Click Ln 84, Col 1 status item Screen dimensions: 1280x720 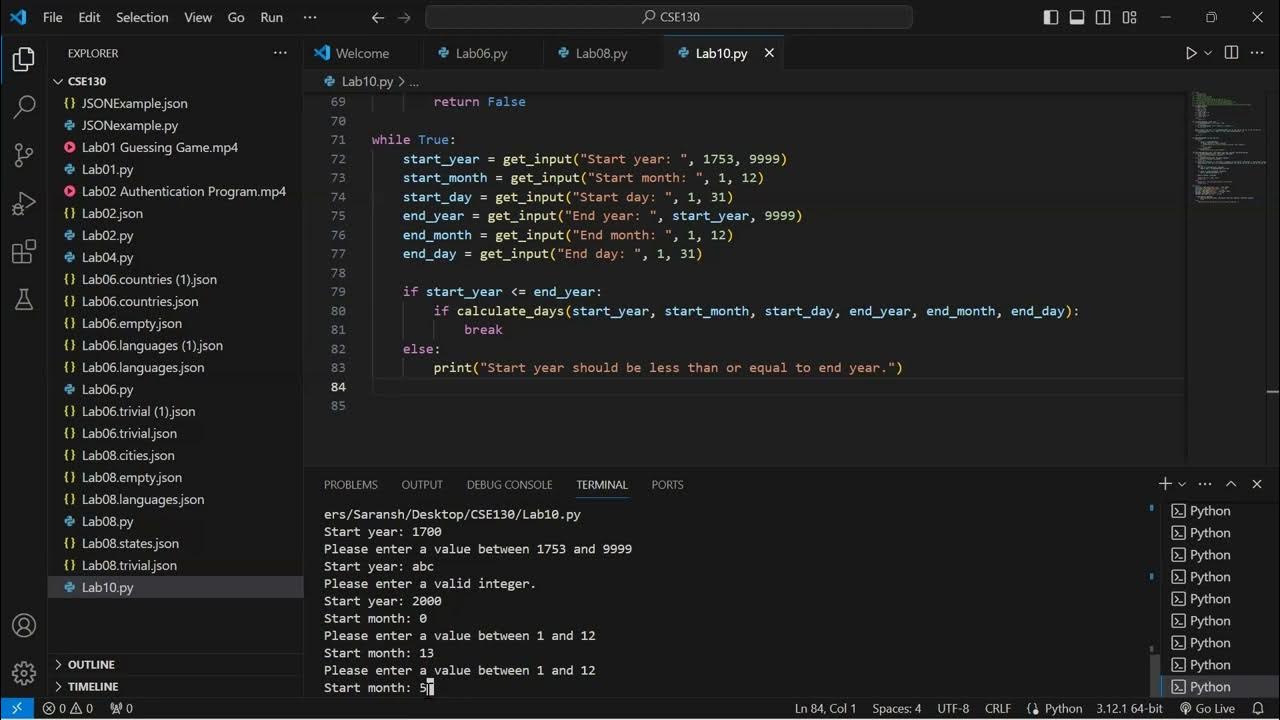pos(825,708)
